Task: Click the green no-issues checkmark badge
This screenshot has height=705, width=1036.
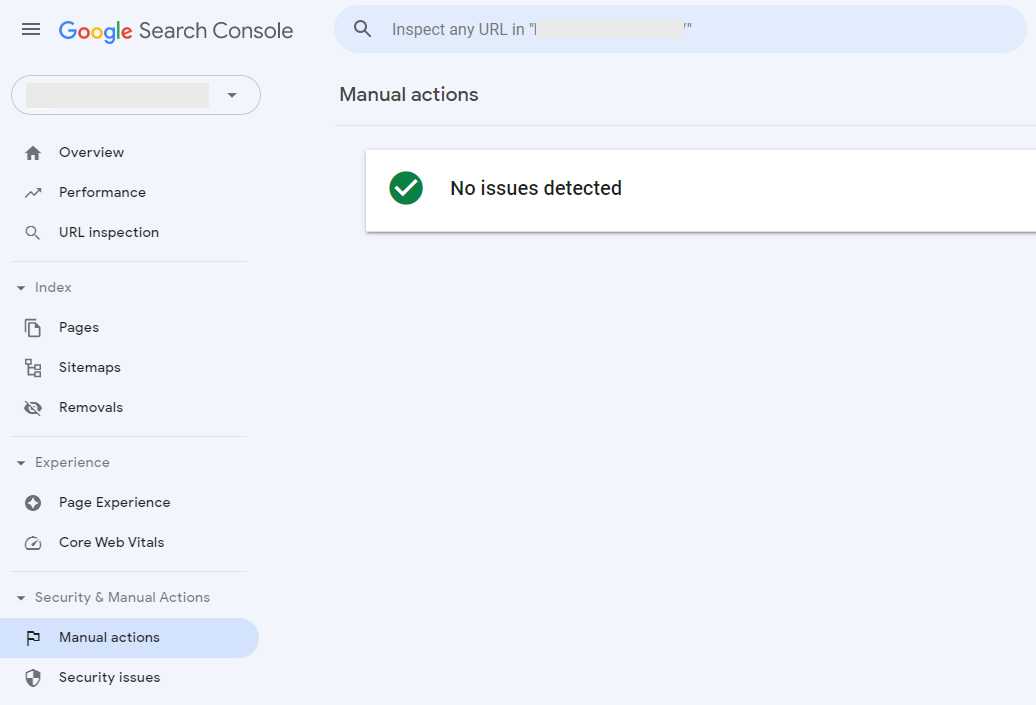Action: [x=405, y=188]
